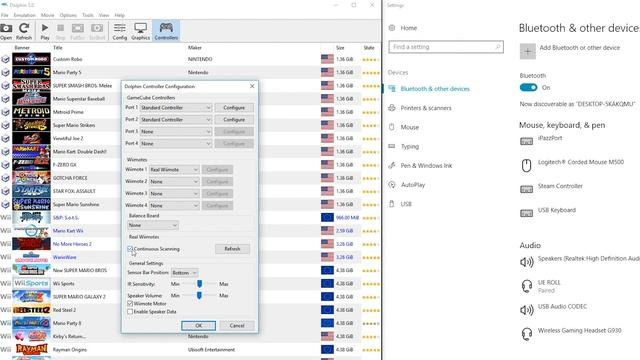Click the EU flag in Wii Sports row
Image resolution: width=640 pixels, height=360 pixels.
coord(327,283)
